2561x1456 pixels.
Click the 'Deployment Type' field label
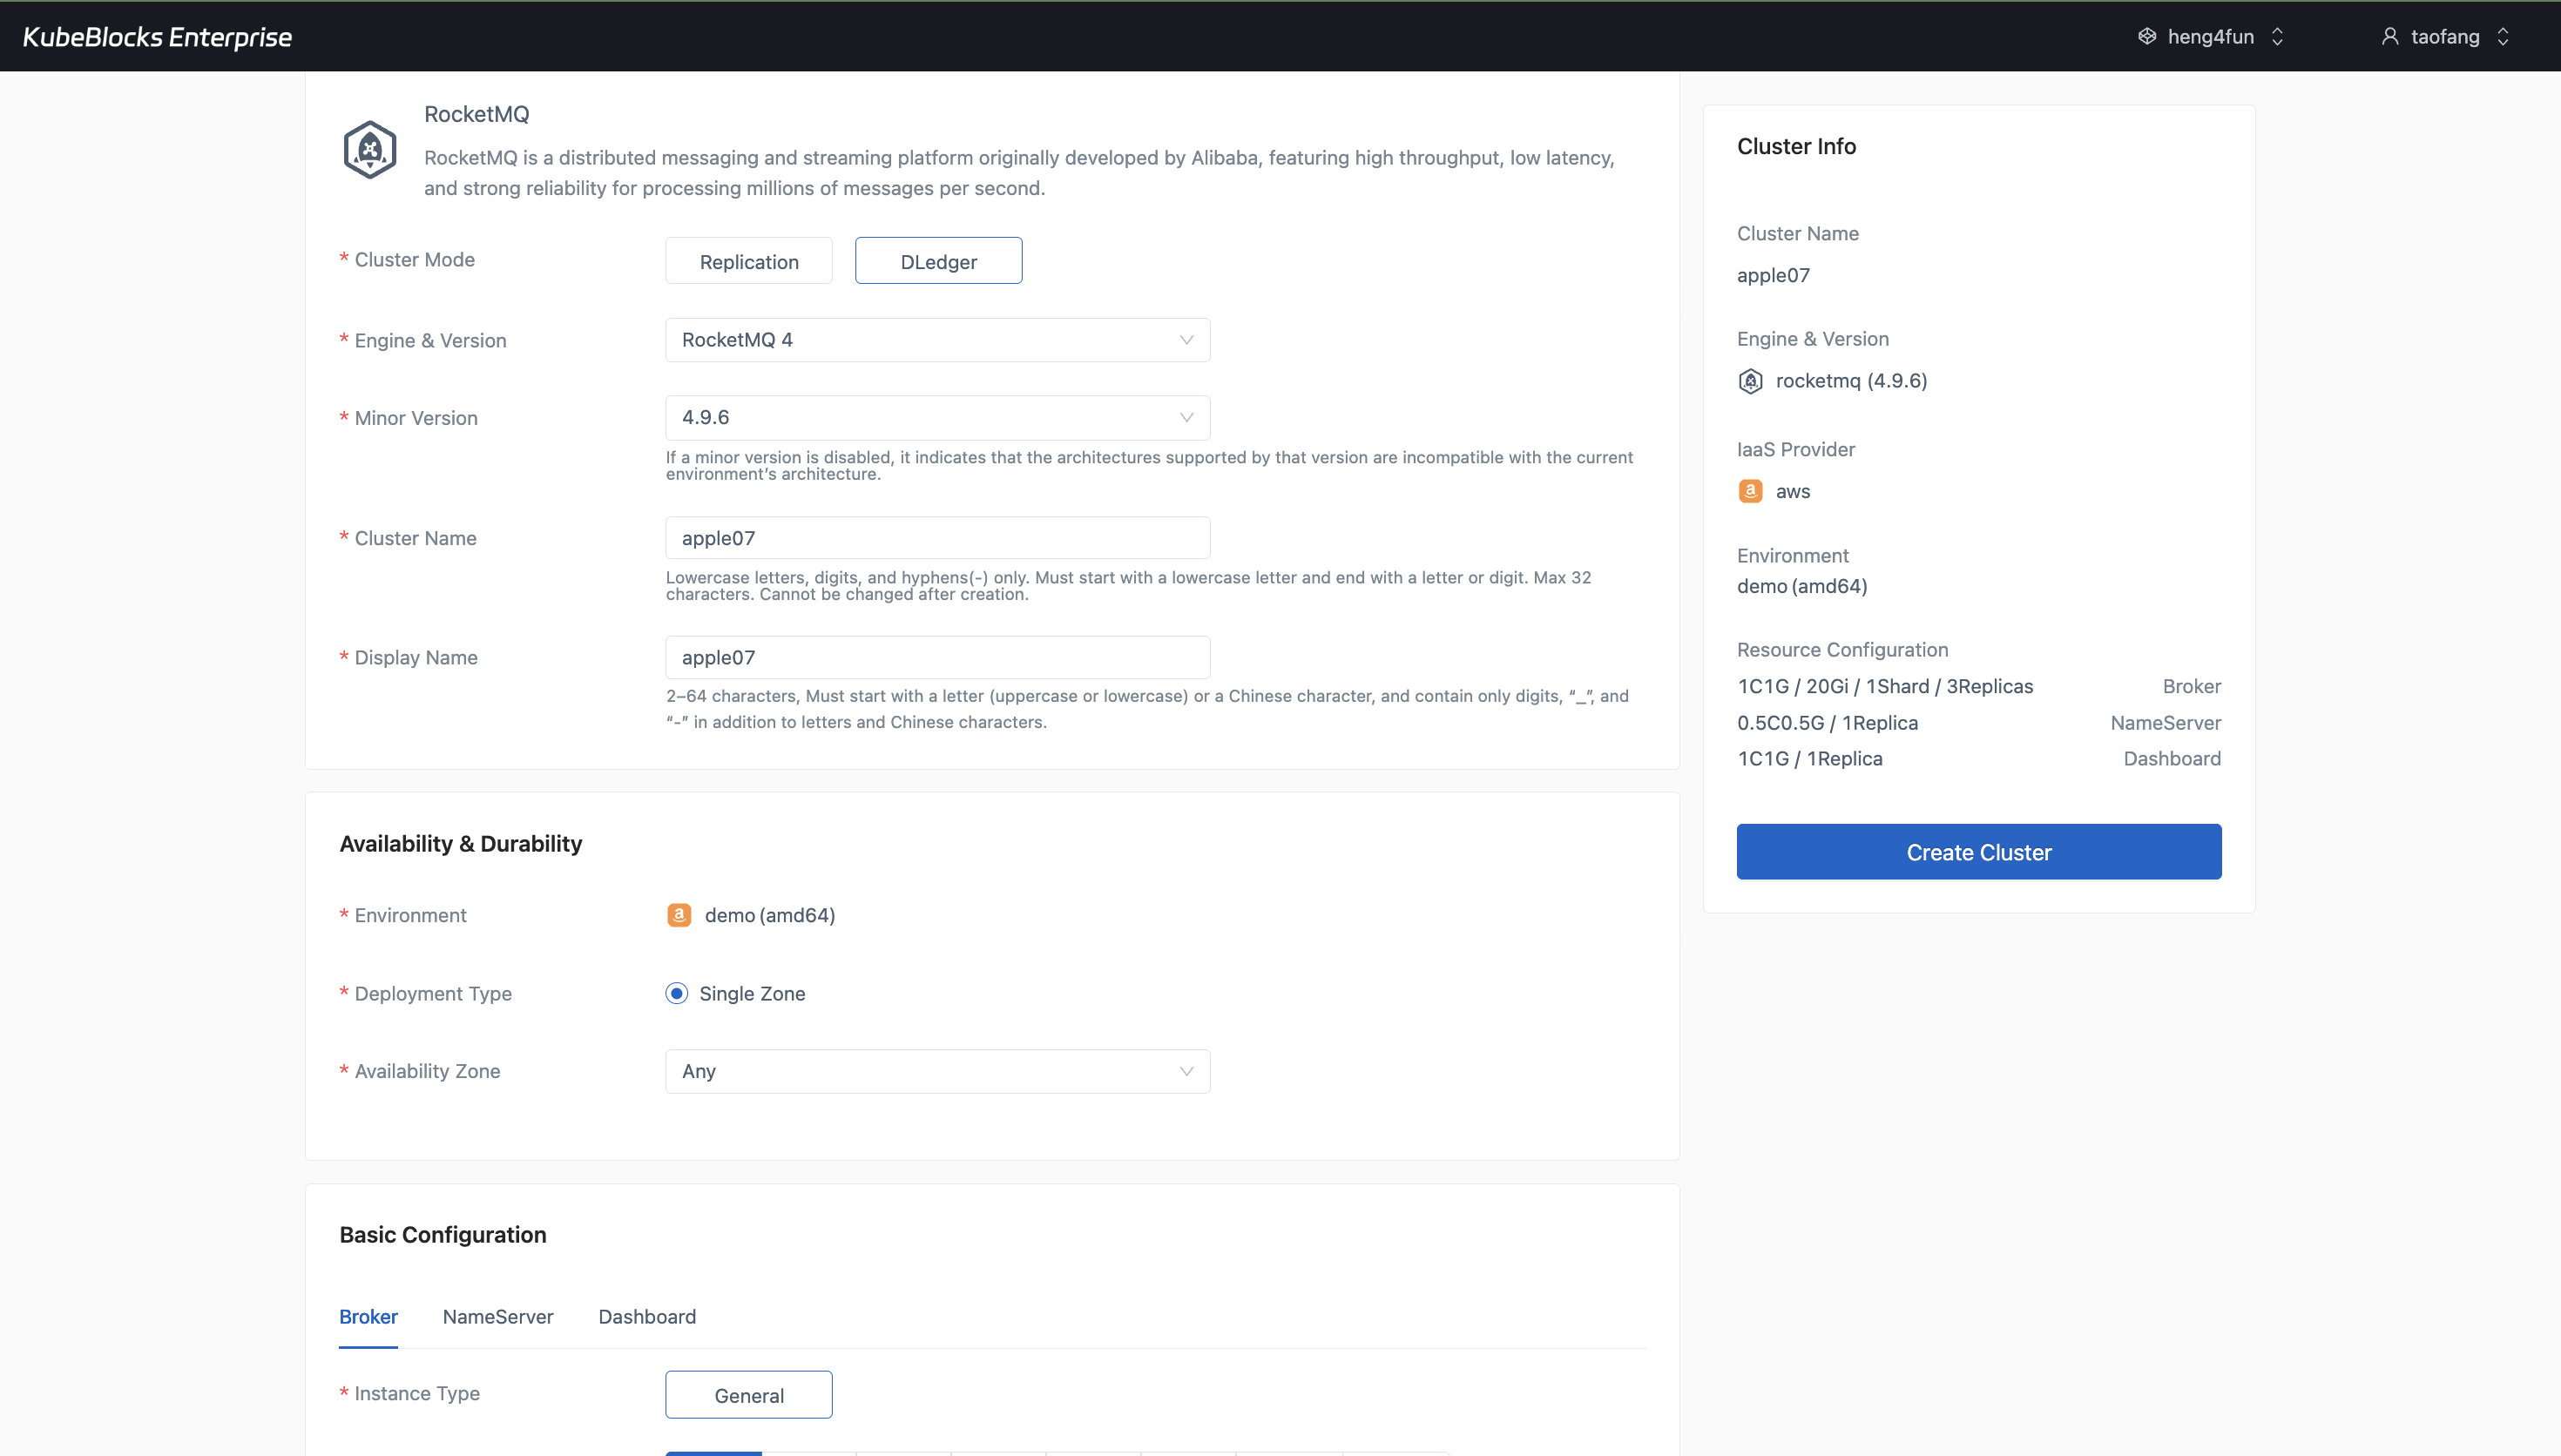[433, 993]
